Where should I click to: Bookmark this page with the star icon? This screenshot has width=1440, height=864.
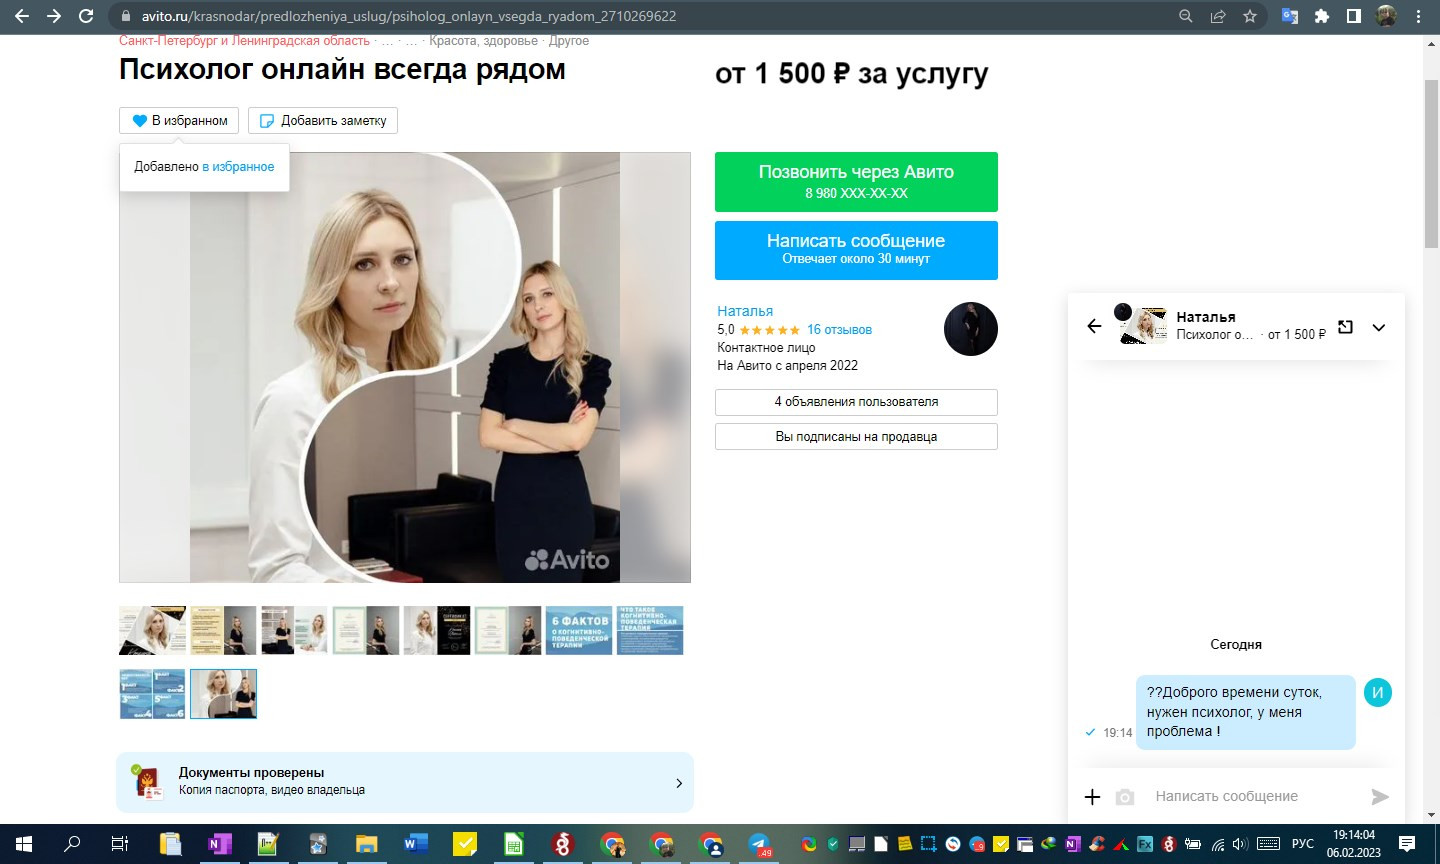click(1250, 16)
